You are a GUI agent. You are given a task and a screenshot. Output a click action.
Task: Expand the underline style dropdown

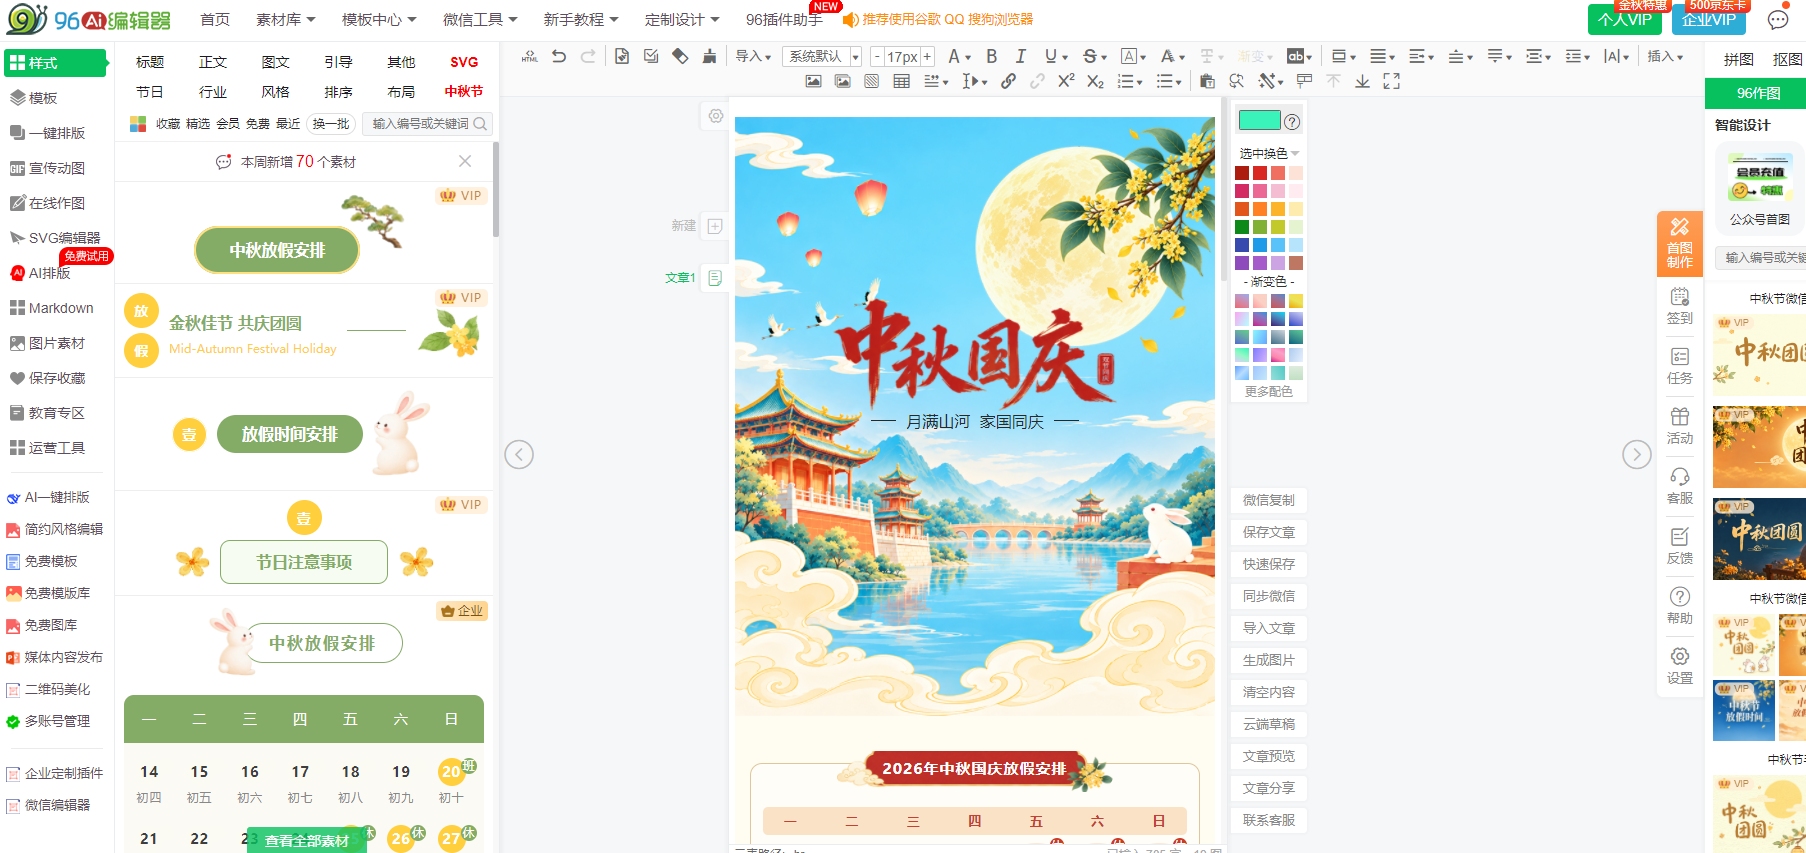[x=1065, y=57]
